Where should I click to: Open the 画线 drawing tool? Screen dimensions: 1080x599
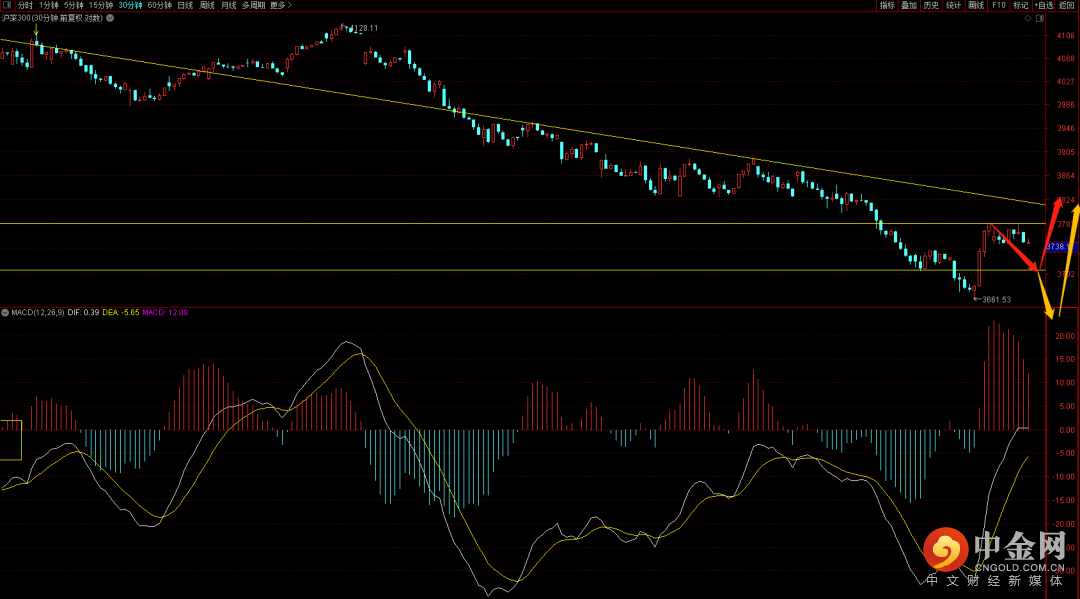[x=976, y=5]
